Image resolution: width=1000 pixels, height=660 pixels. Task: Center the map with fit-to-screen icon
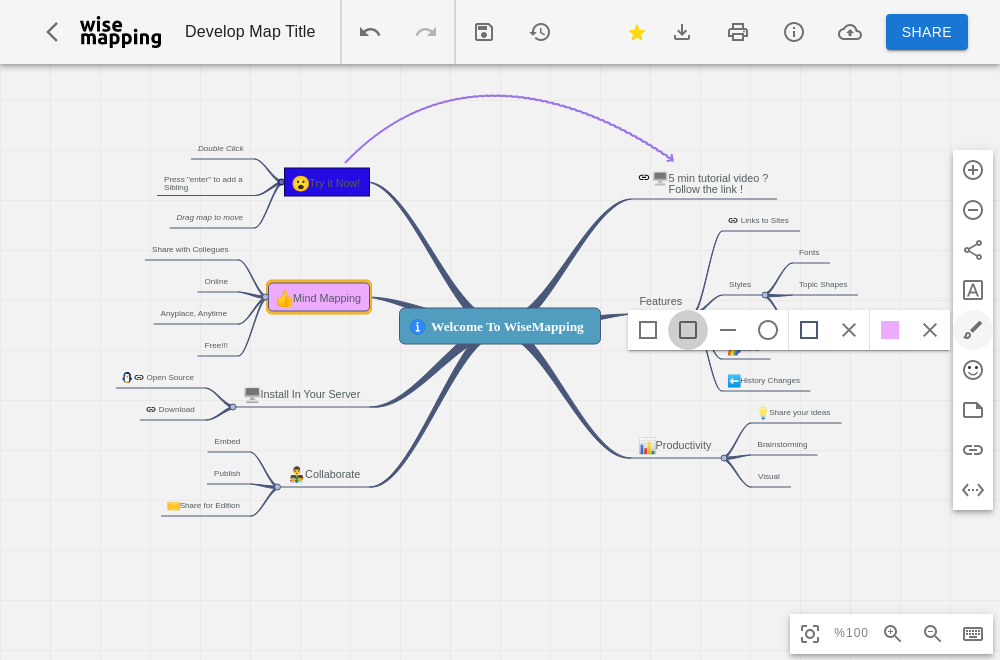point(810,634)
